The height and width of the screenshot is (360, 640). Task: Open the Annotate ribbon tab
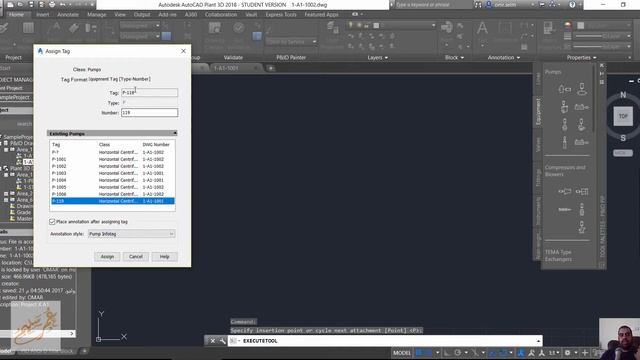68,14
